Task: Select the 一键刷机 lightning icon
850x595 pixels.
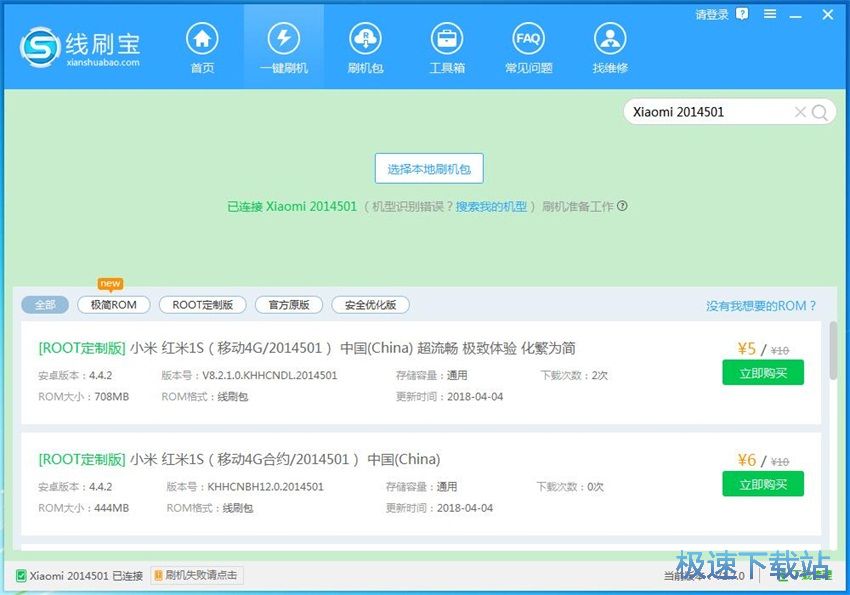Action: [284, 38]
